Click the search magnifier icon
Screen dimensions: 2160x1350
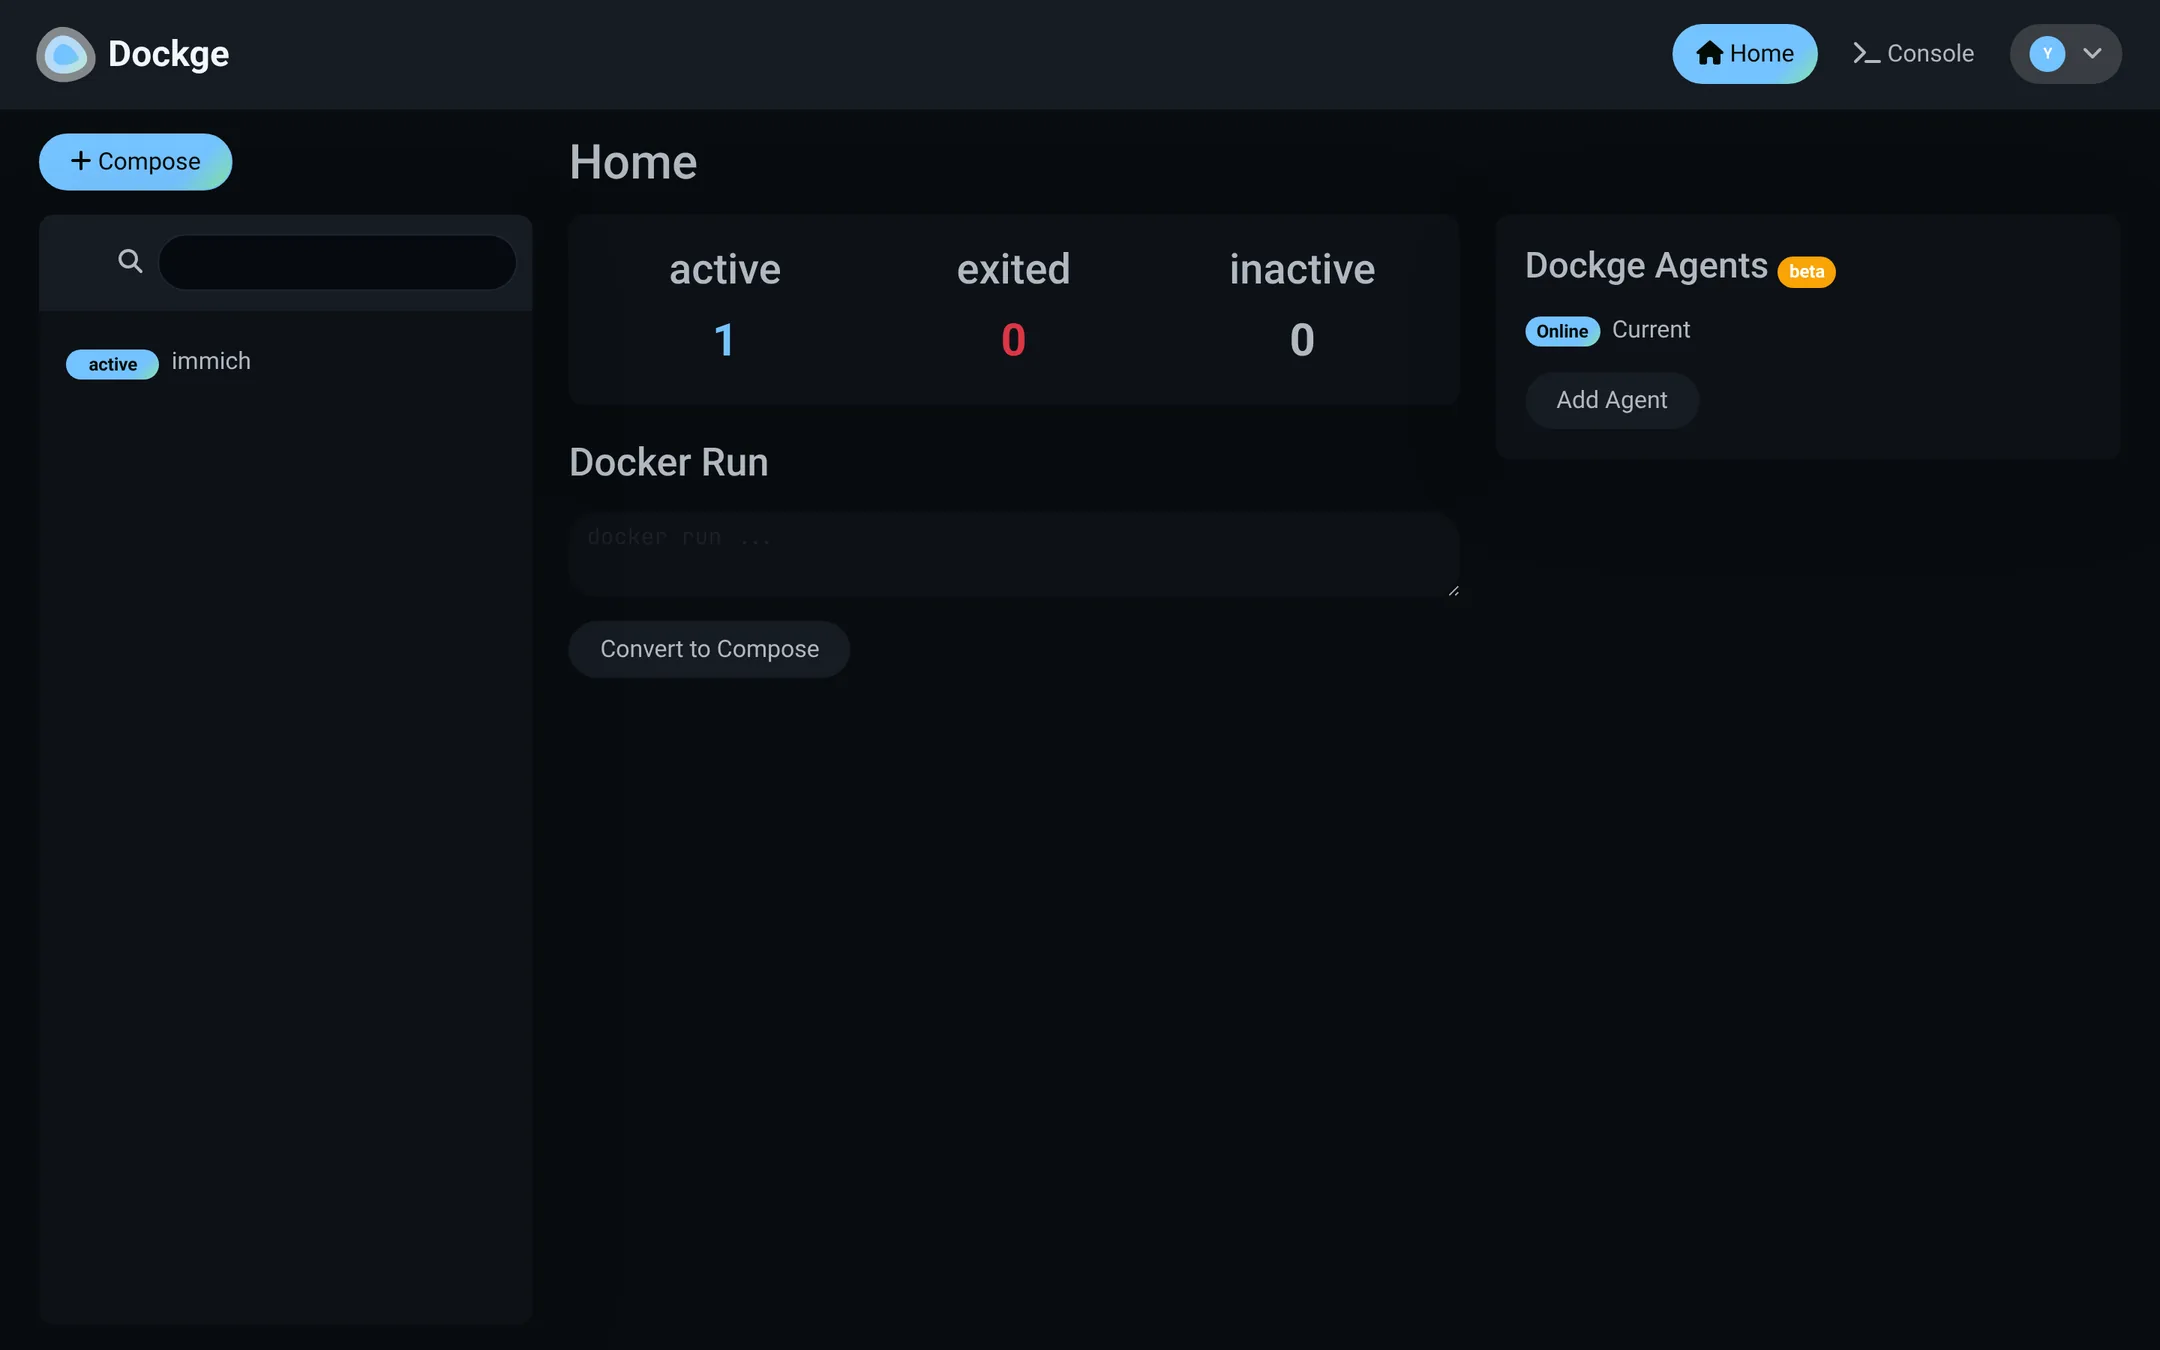click(x=130, y=262)
